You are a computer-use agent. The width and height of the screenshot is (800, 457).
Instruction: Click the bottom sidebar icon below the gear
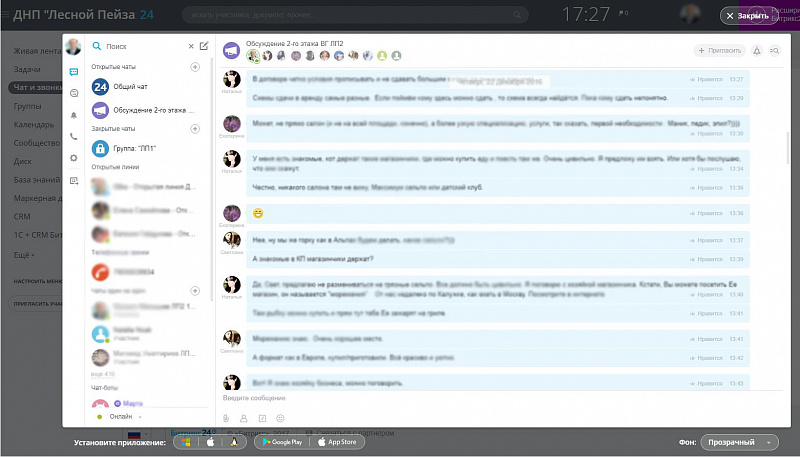click(x=74, y=181)
